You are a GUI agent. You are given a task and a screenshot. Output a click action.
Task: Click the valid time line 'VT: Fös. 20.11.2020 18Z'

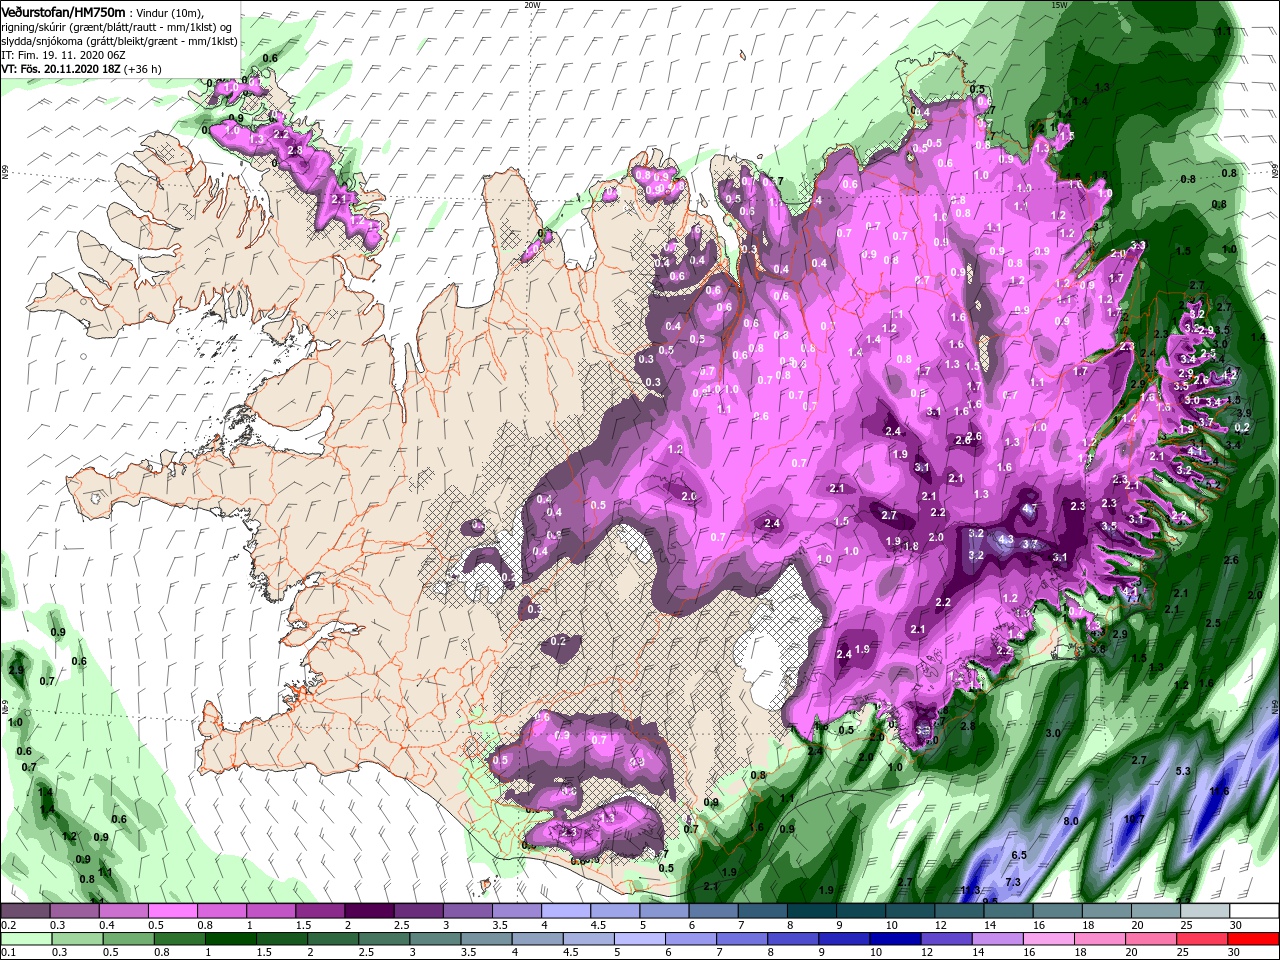pyautogui.click(x=63, y=69)
